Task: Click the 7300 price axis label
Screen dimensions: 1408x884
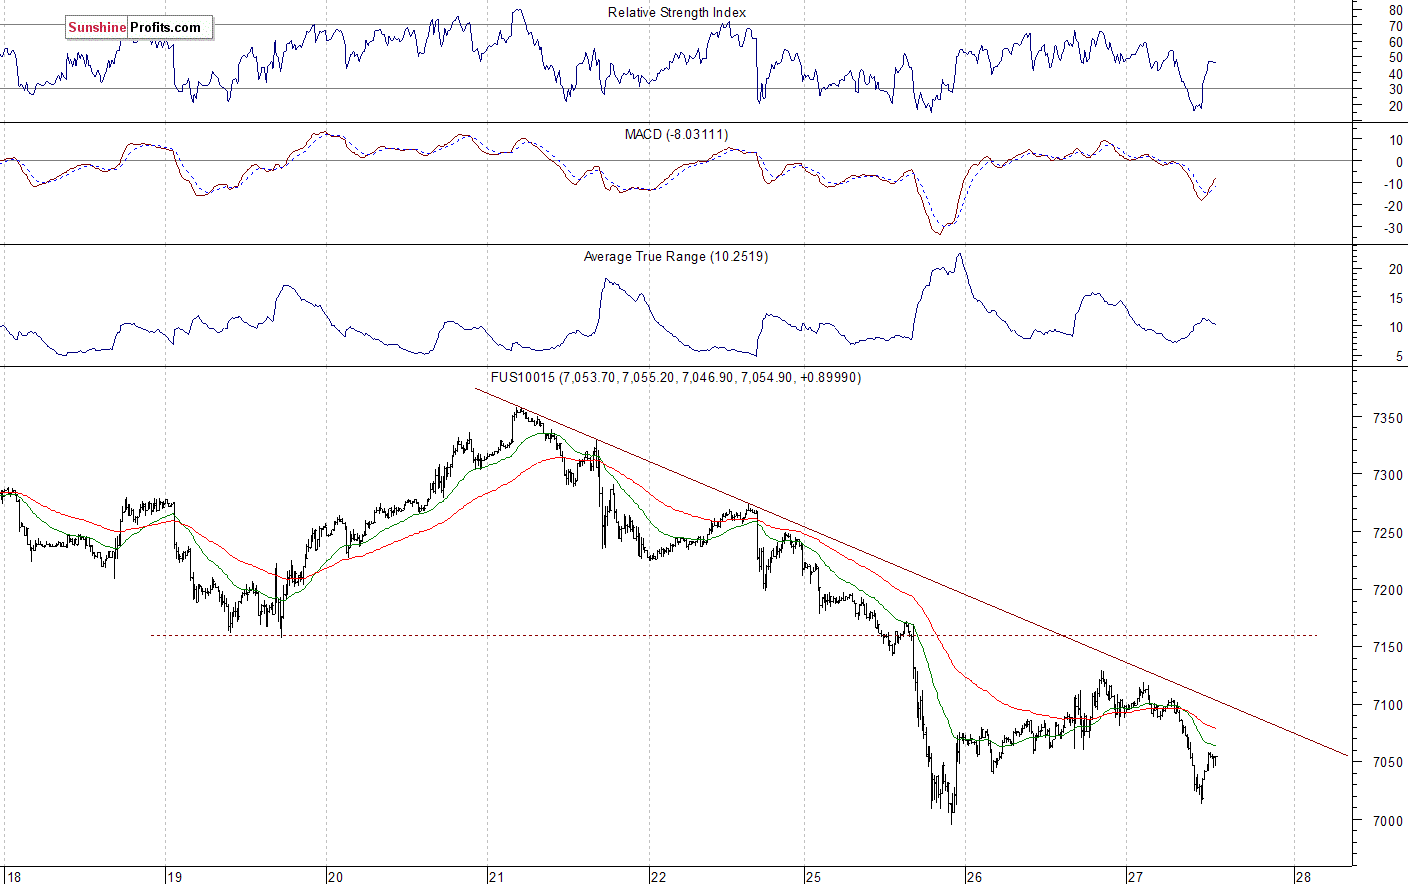Action: click(x=1388, y=475)
